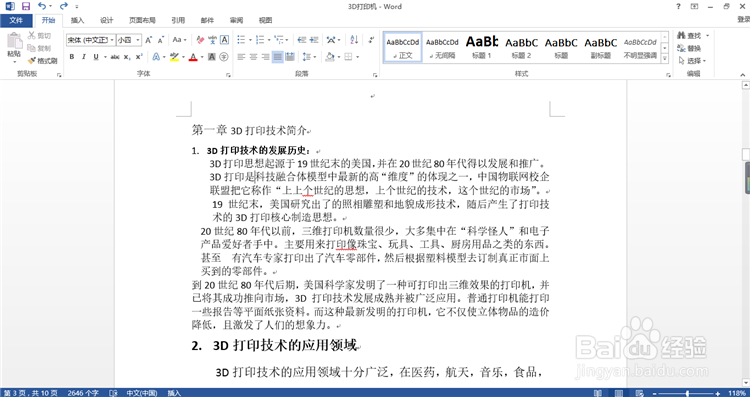Open the numbered list dropdown arrow
Image resolution: width=750 pixels, height=397 pixels.
click(x=268, y=40)
